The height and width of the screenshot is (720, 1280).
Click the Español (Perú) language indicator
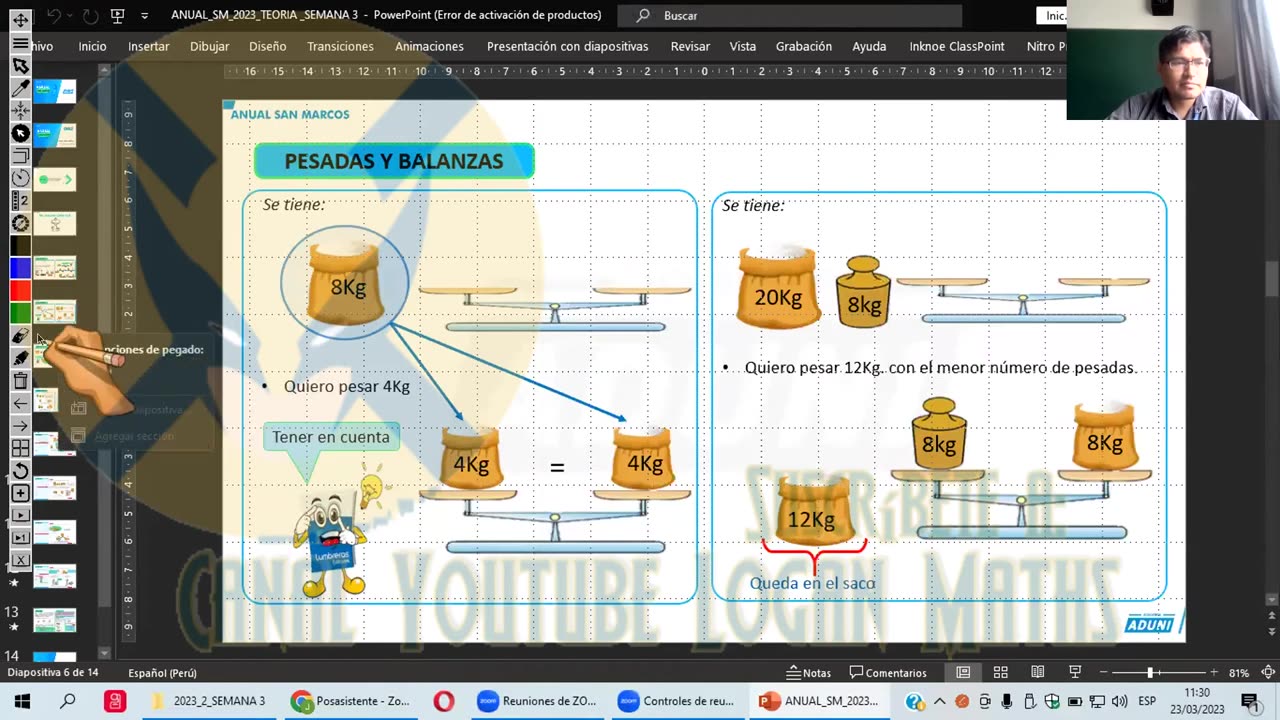(162, 673)
